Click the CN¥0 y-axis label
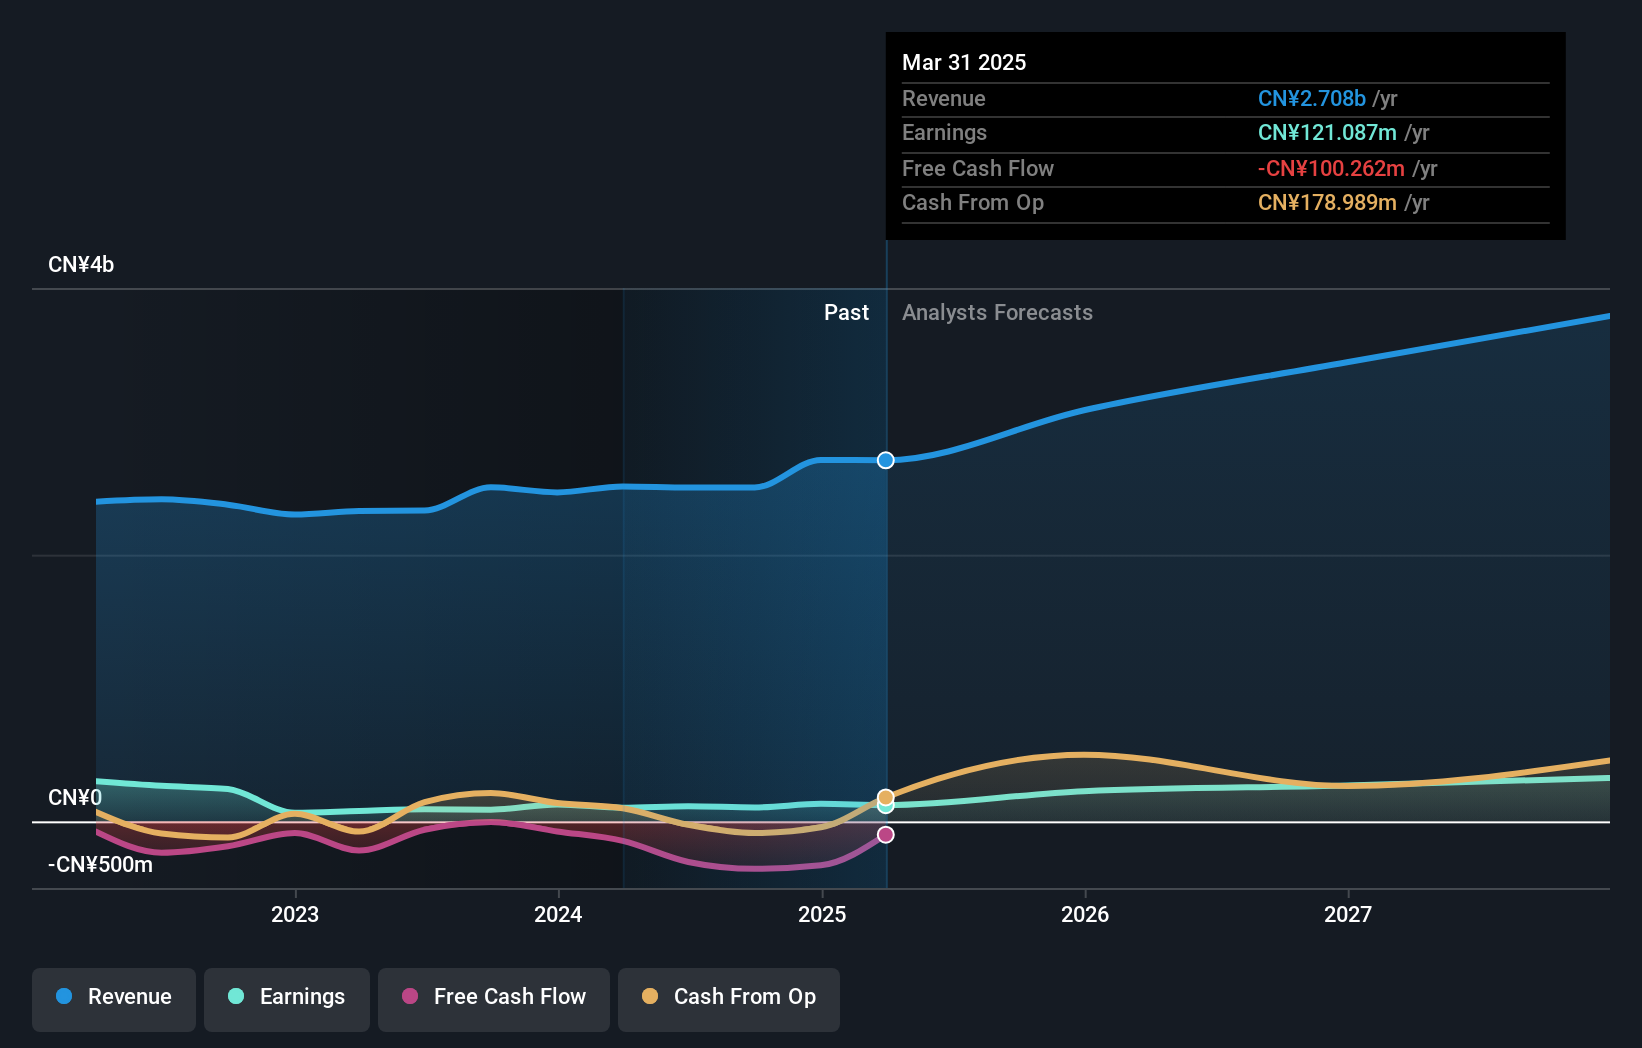 coord(75,798)
